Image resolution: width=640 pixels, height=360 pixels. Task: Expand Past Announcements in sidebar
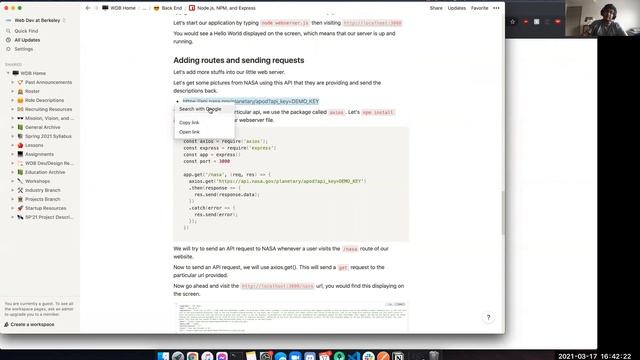pos(12,82)
